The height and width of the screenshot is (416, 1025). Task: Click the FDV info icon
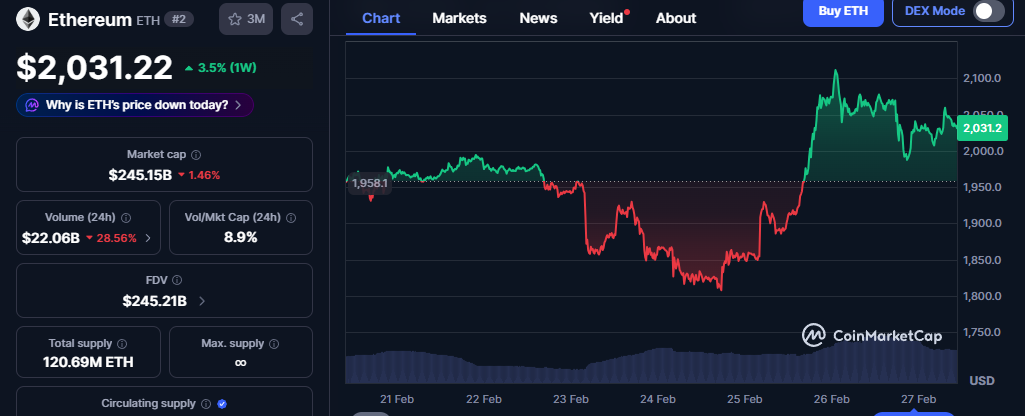[177, 281]
